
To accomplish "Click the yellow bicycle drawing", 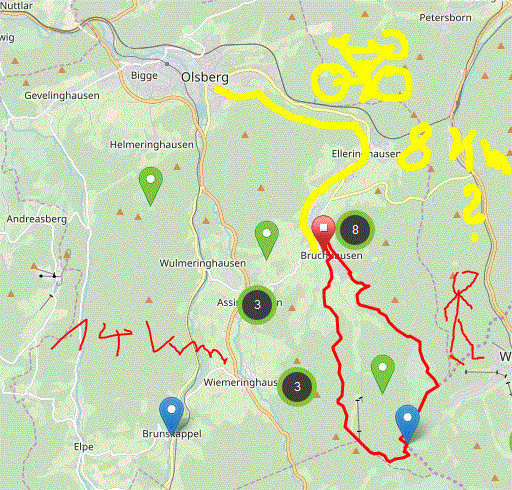I will 362,66.
